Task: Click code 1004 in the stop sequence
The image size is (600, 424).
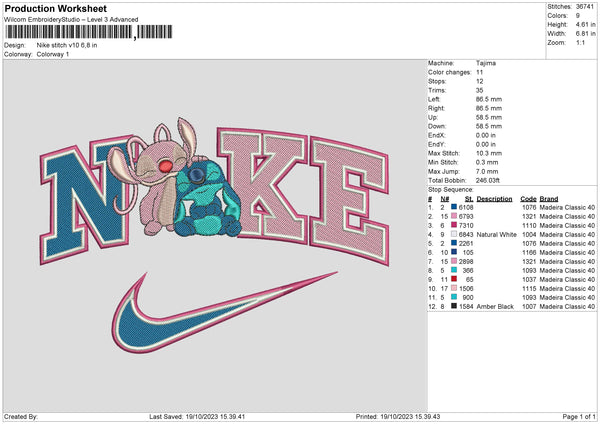Action: click(x=529, y=234)
